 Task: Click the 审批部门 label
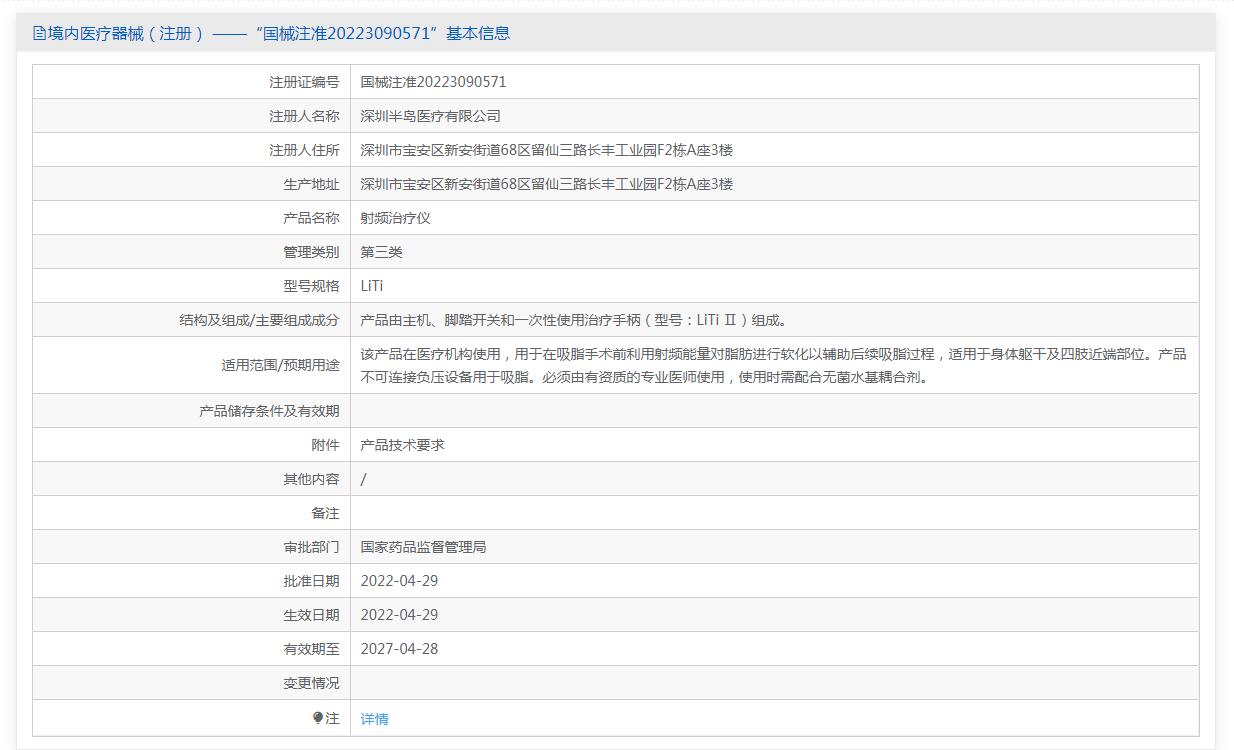[x=311, y=547]
